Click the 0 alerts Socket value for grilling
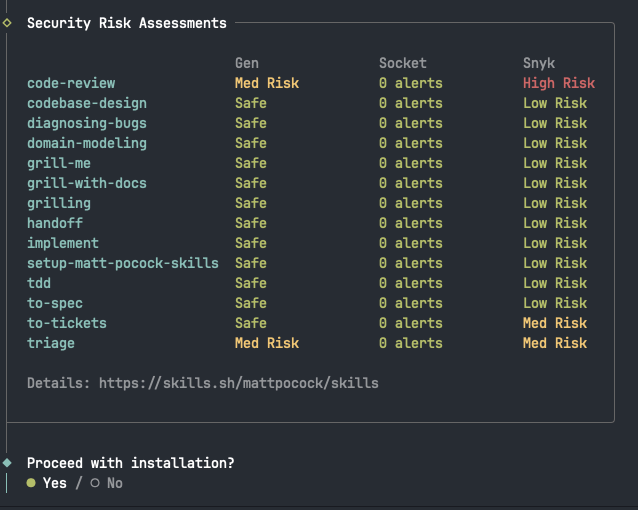This screenshot has height=510, width=638. click(x=411, y=203)
